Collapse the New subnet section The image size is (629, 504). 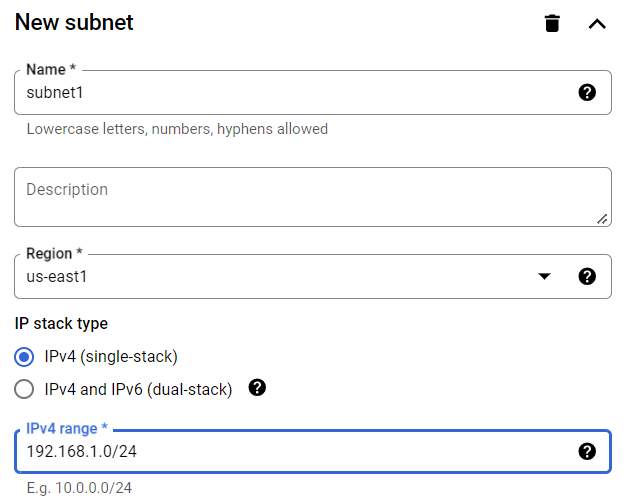597,23
